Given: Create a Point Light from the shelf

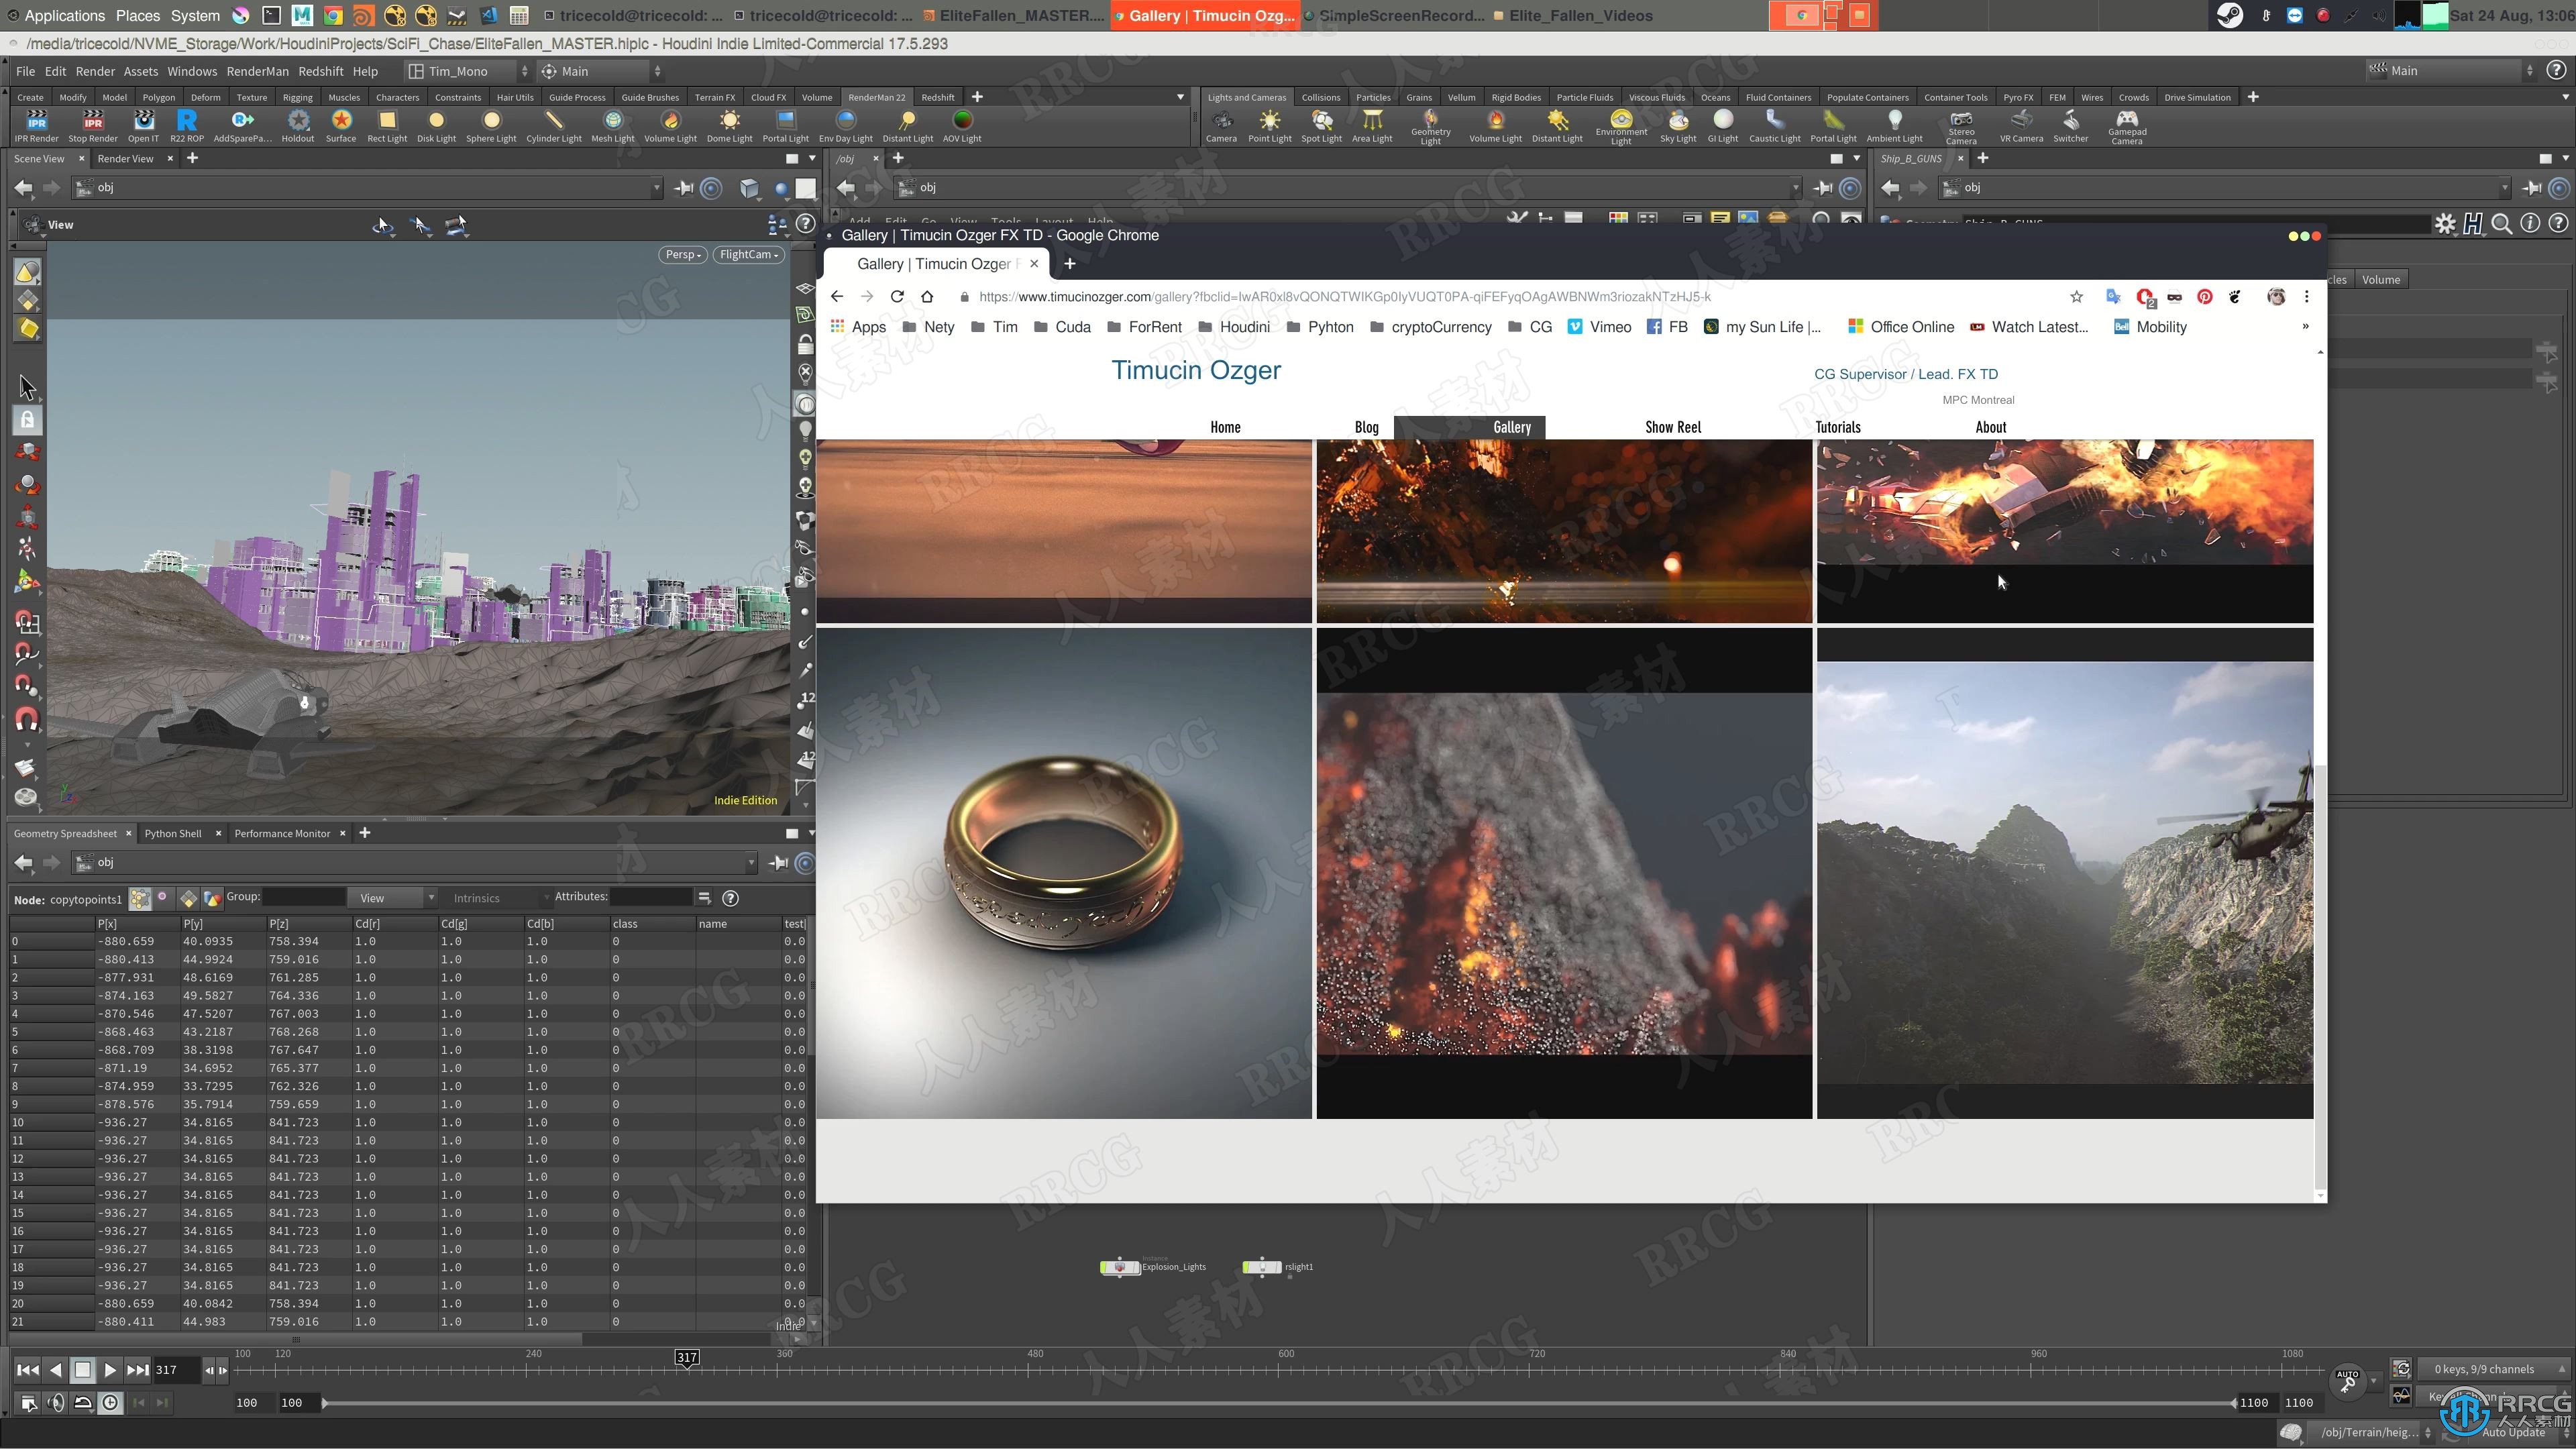Looking at the screenshot, I should 1270,125.
